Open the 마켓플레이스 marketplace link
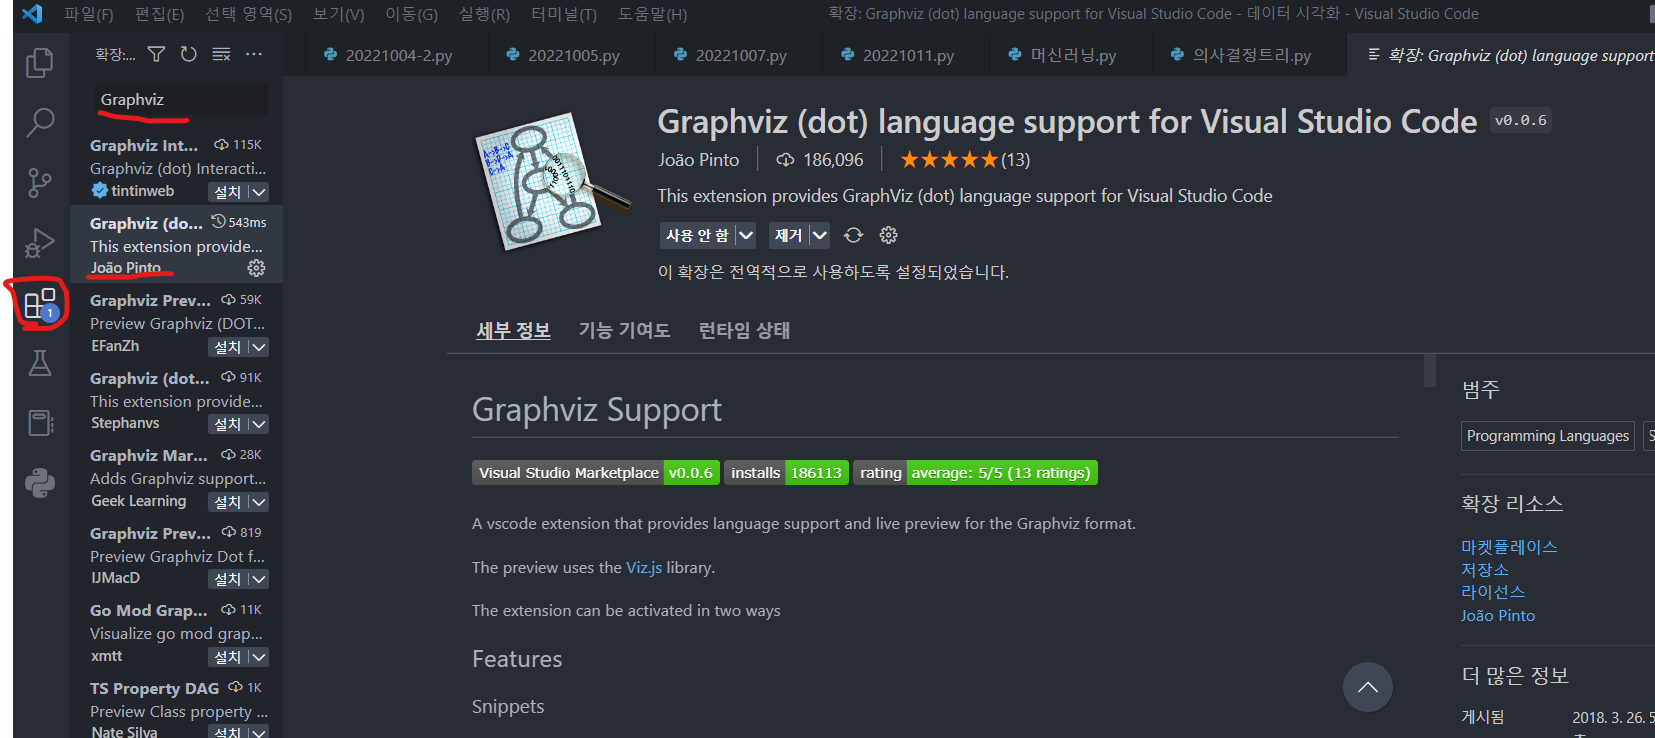This screenshot has width=1655, height=738. tap(1509, 547)
